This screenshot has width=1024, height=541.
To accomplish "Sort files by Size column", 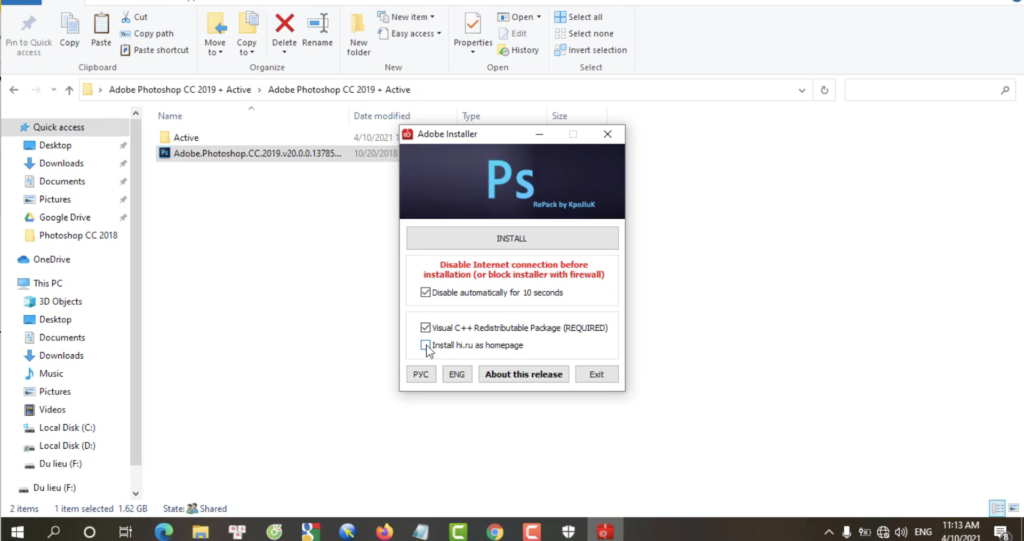I will pyautogui.click(x=560, y=116).
